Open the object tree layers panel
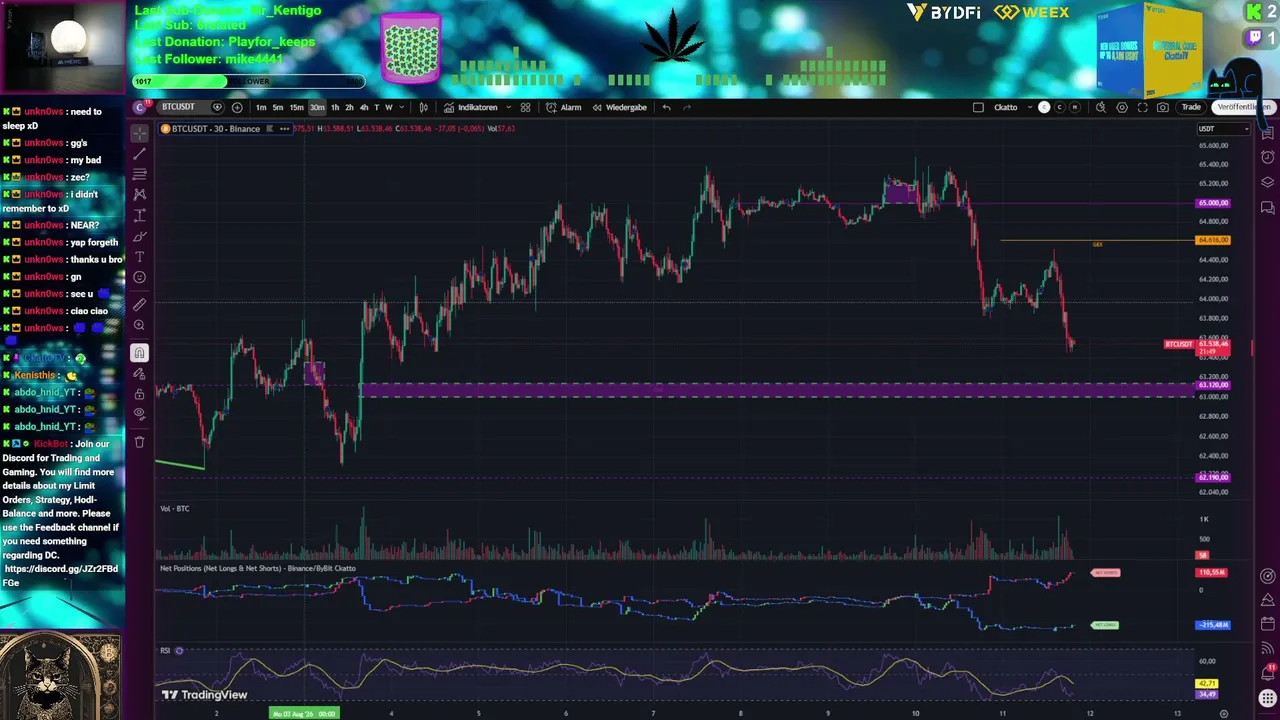1280x720 pixels. pyautogui.click(x=1267, y=182)
